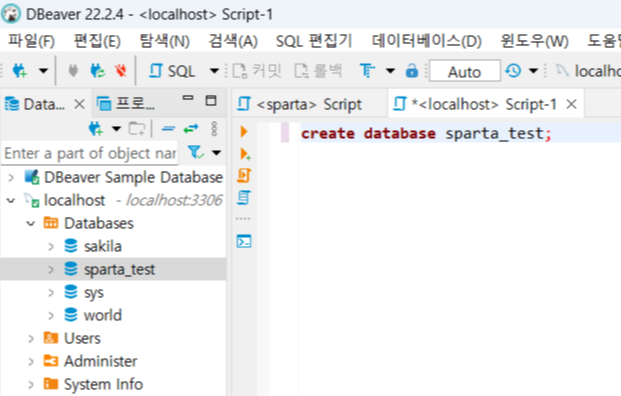Open the transaction mode dropdown arrow
This screenshot has width=621, height=396.
click(391, 71)
